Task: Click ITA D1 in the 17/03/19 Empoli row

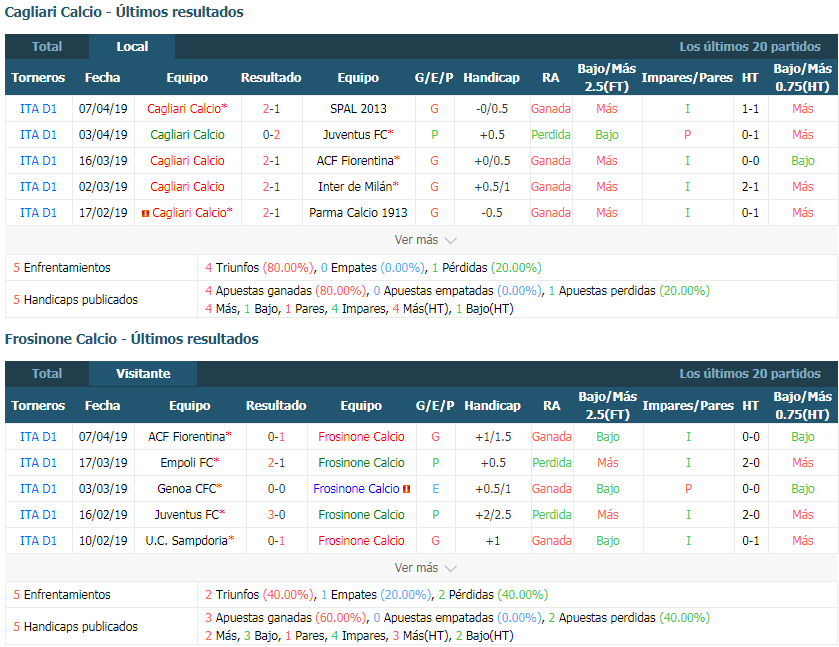Action: pyautogui.click(x=38, y=462)
